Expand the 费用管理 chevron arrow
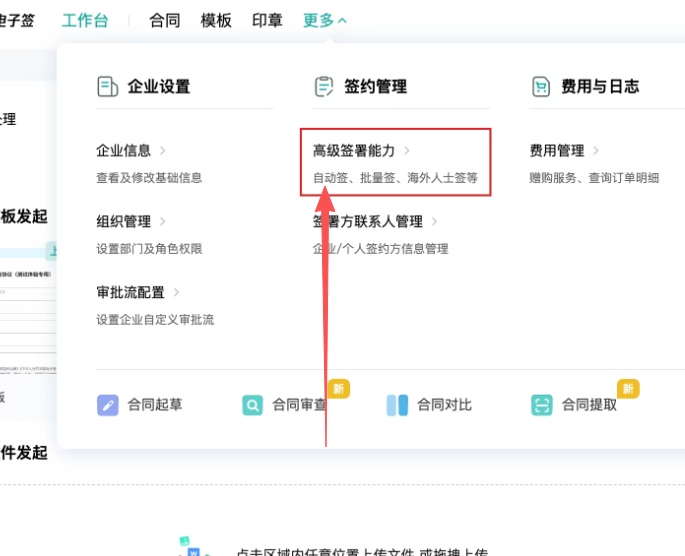 pyautogui.click(x=596, y=151)
